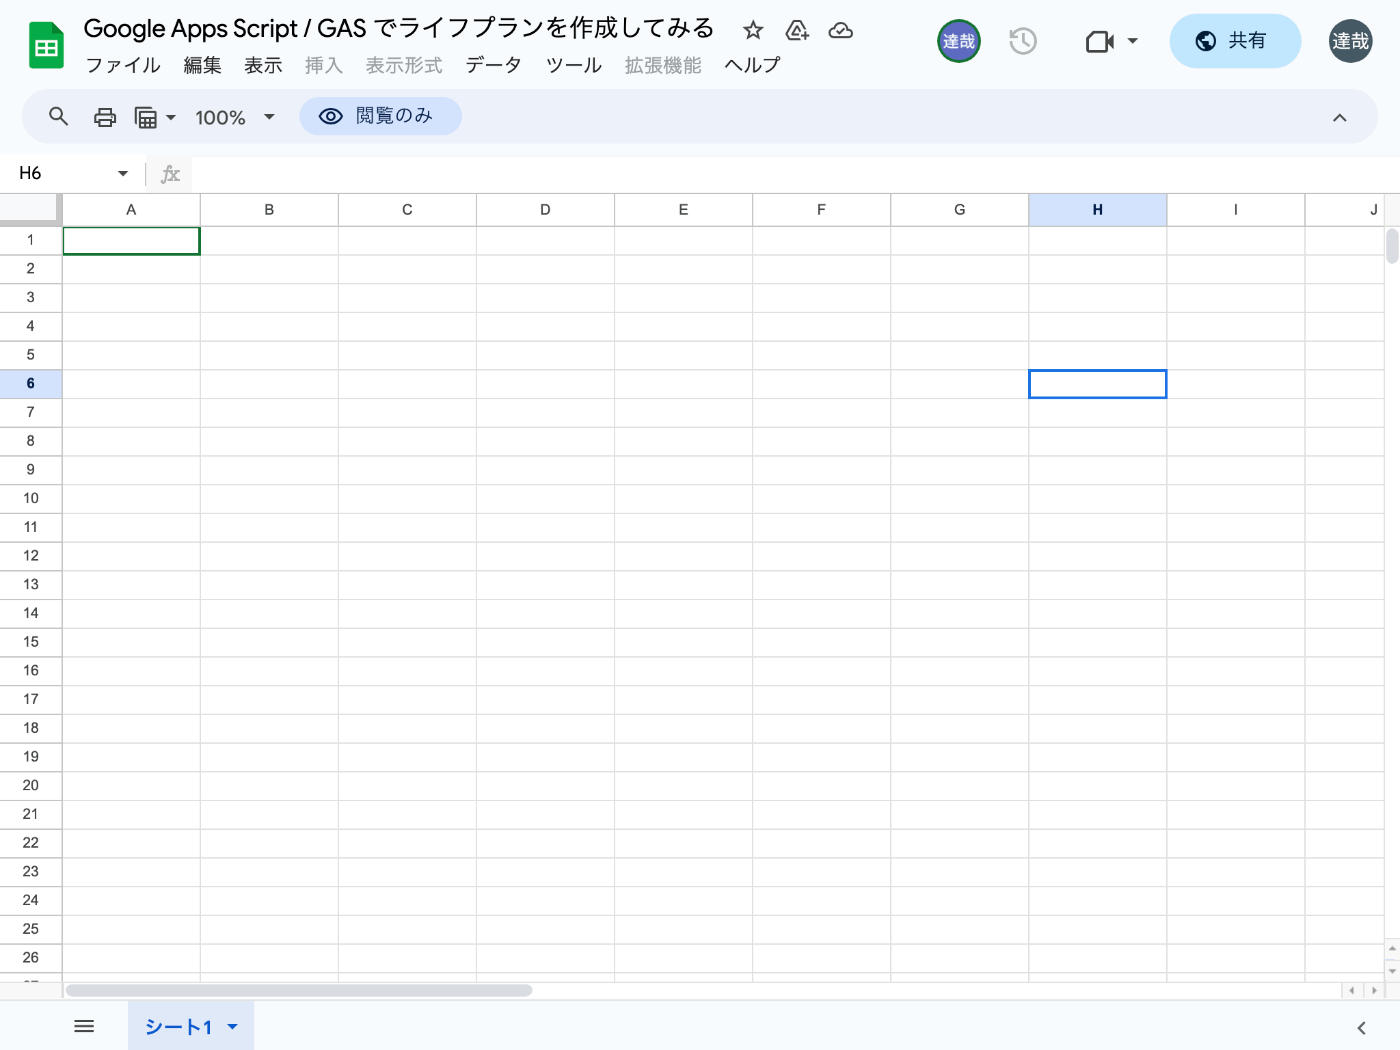This screenshot has width=1400, height=1050.
Task: Click the scroll left arrow
Action: (1352, 990)
